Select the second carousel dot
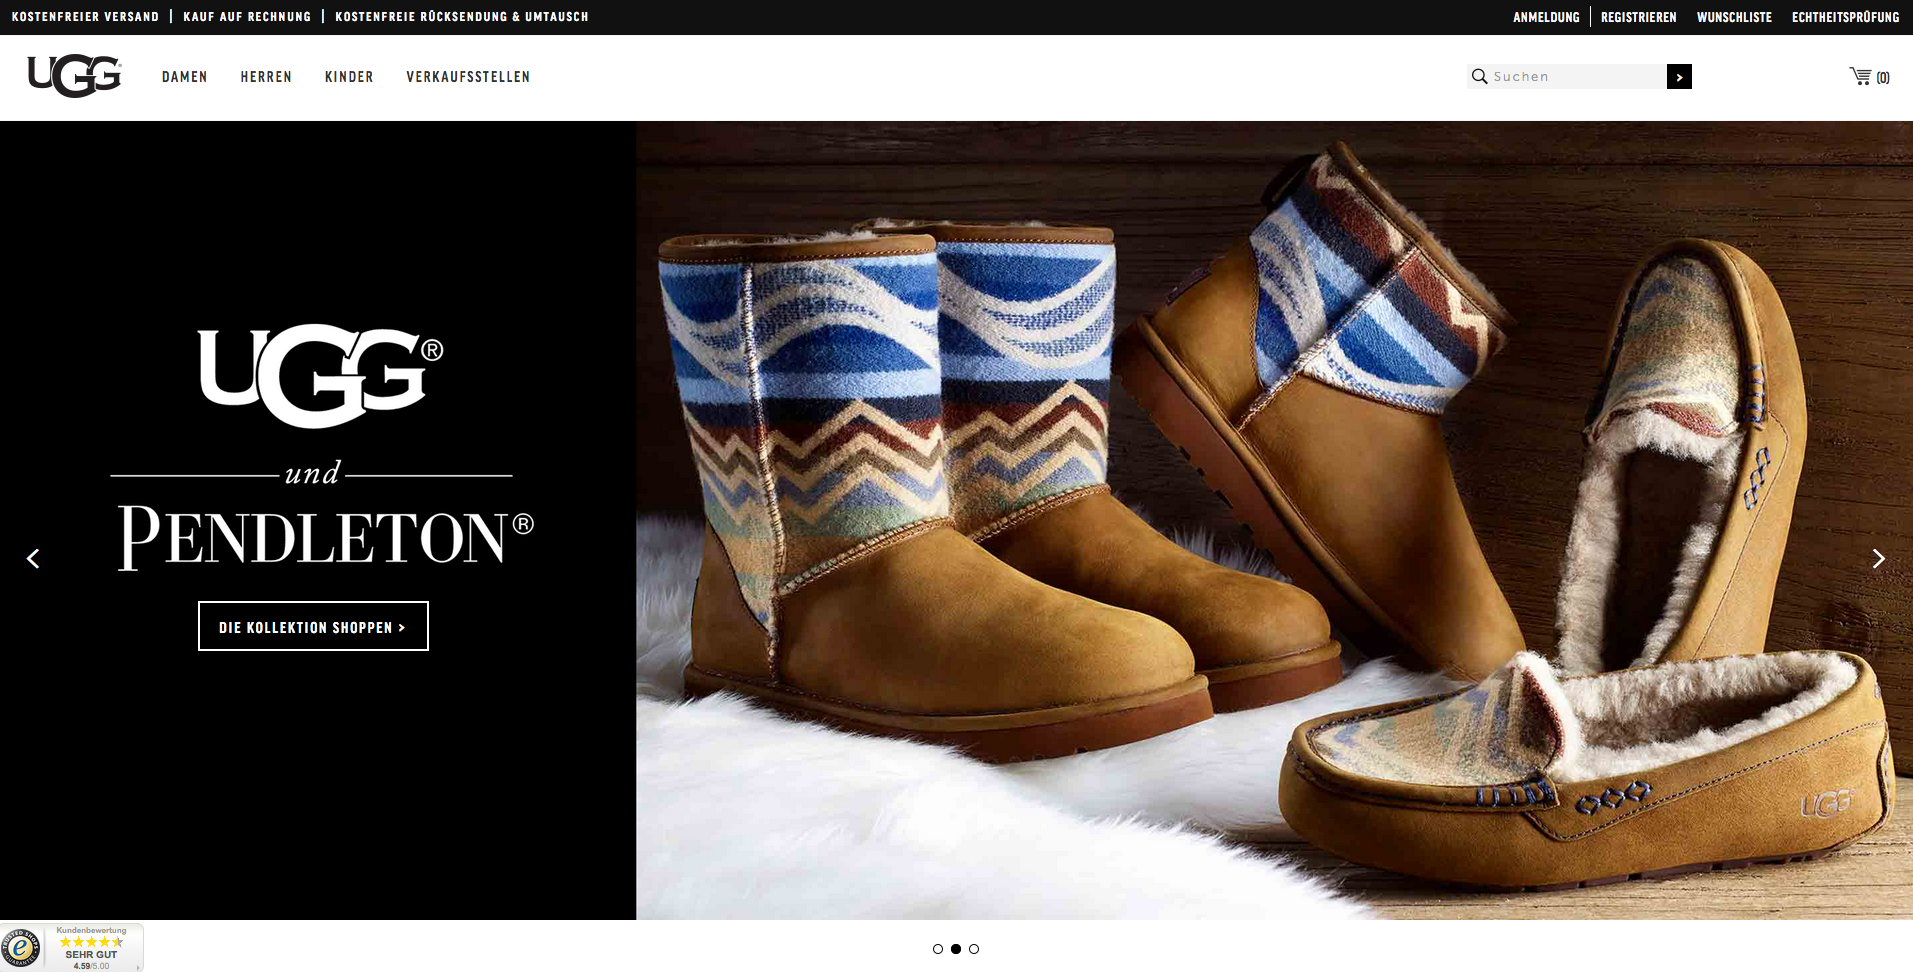The height and width of the screenshot is (972, 1913). (x=956, y=949)
